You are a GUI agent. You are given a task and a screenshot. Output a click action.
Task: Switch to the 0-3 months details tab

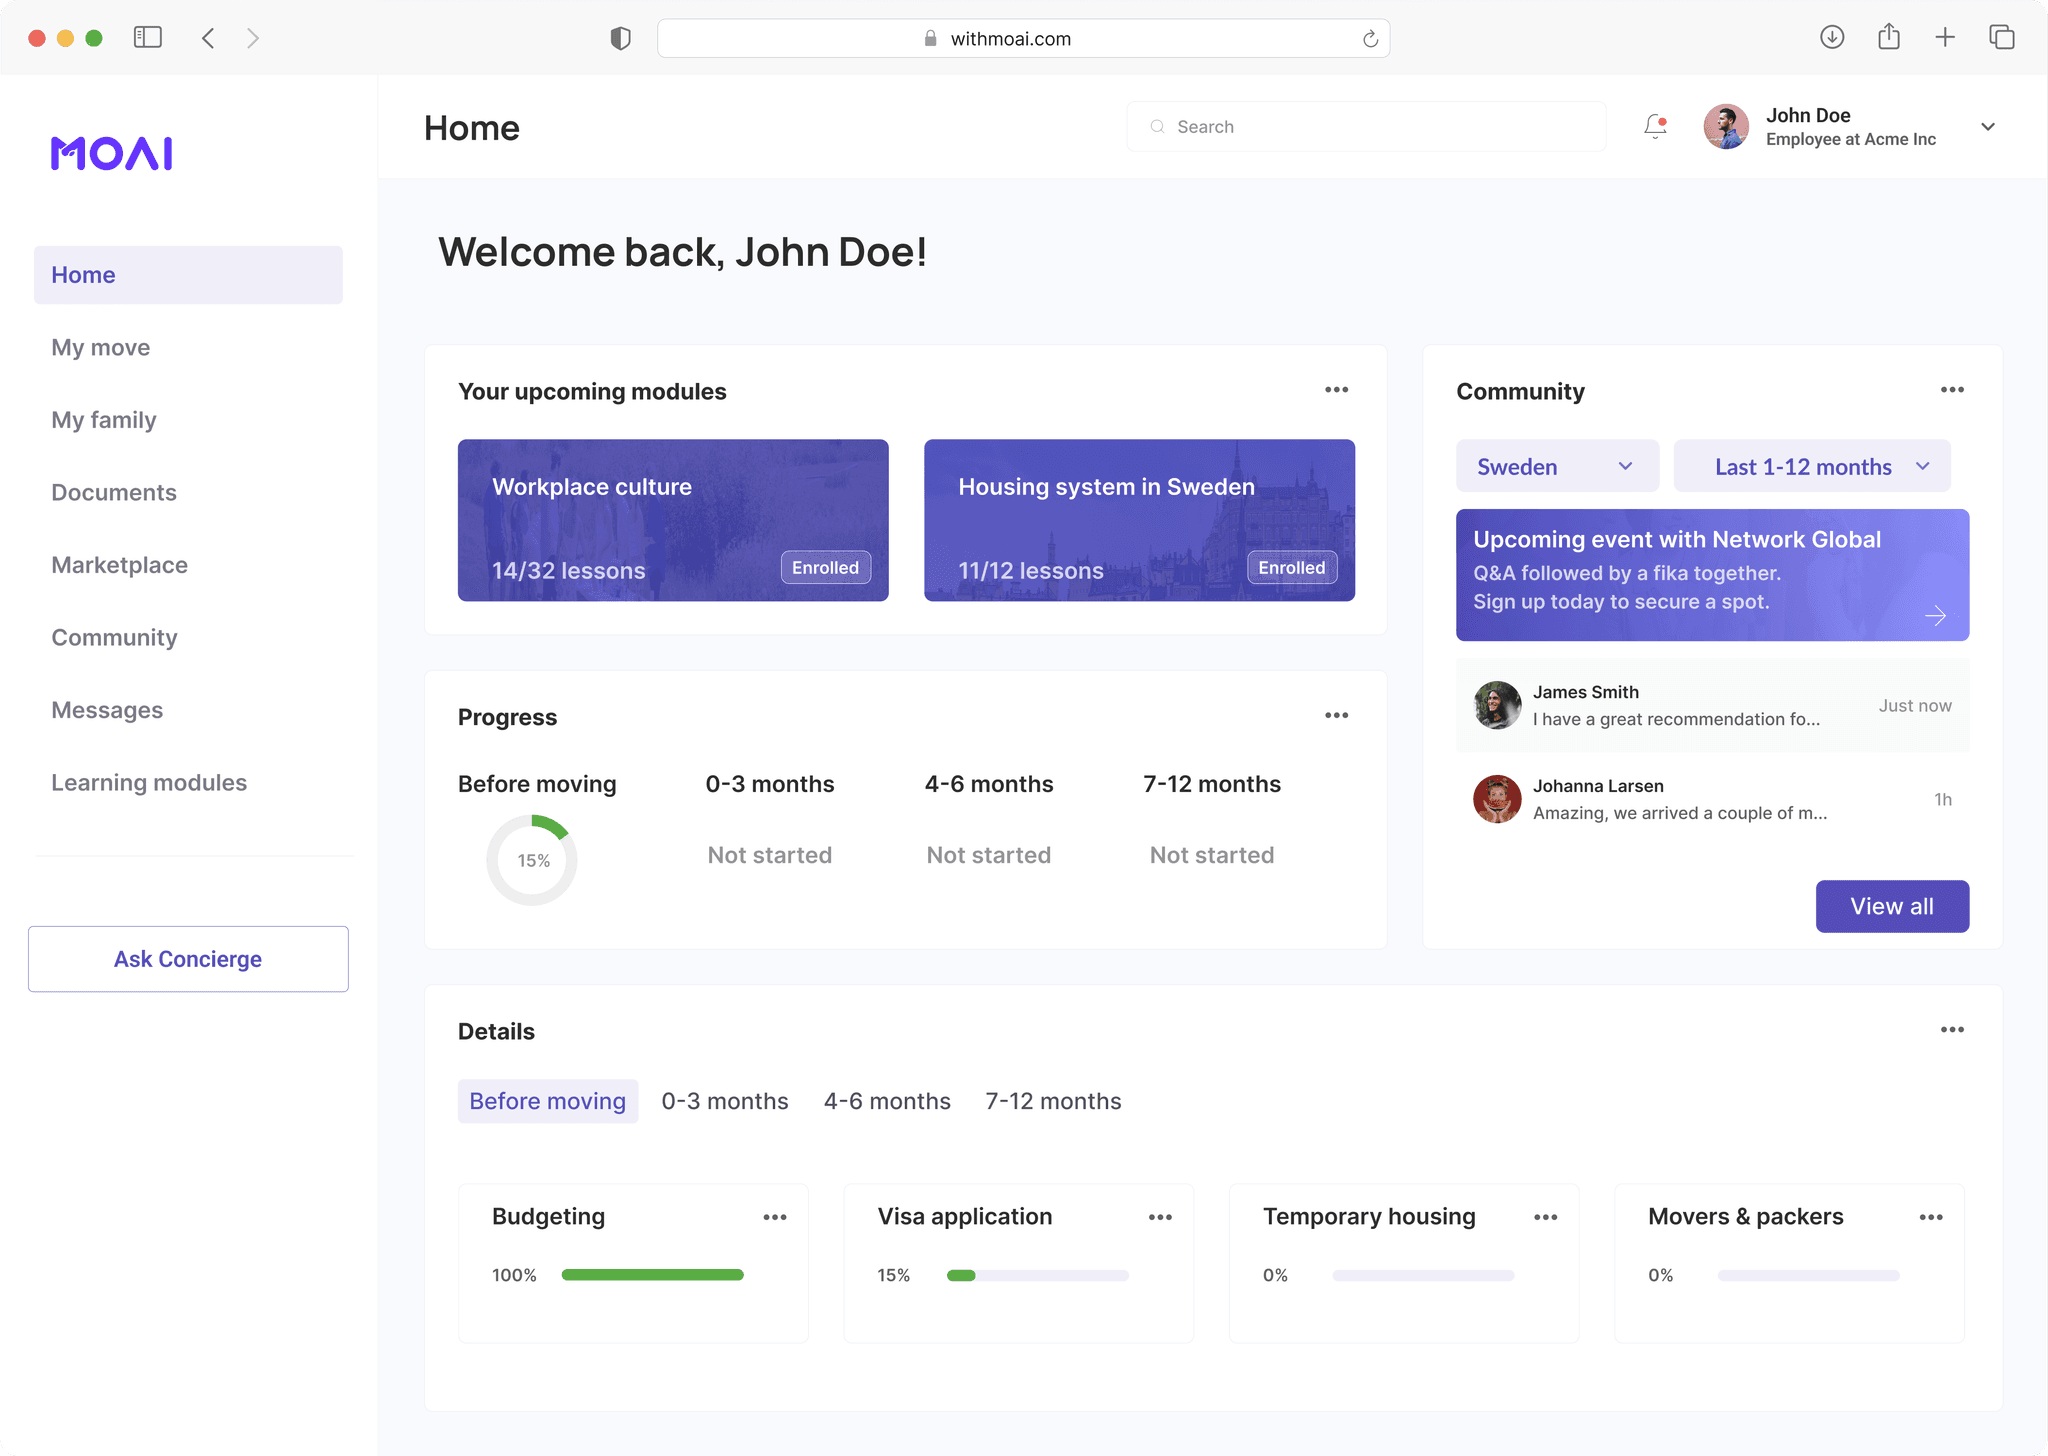tap(725, 1101)
